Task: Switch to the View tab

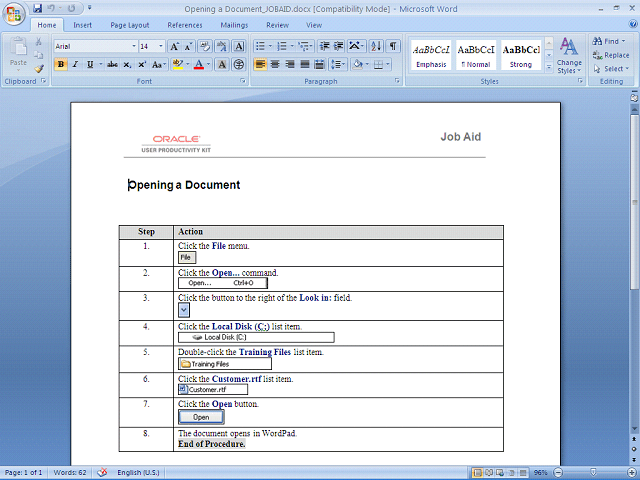Action: 314,25
